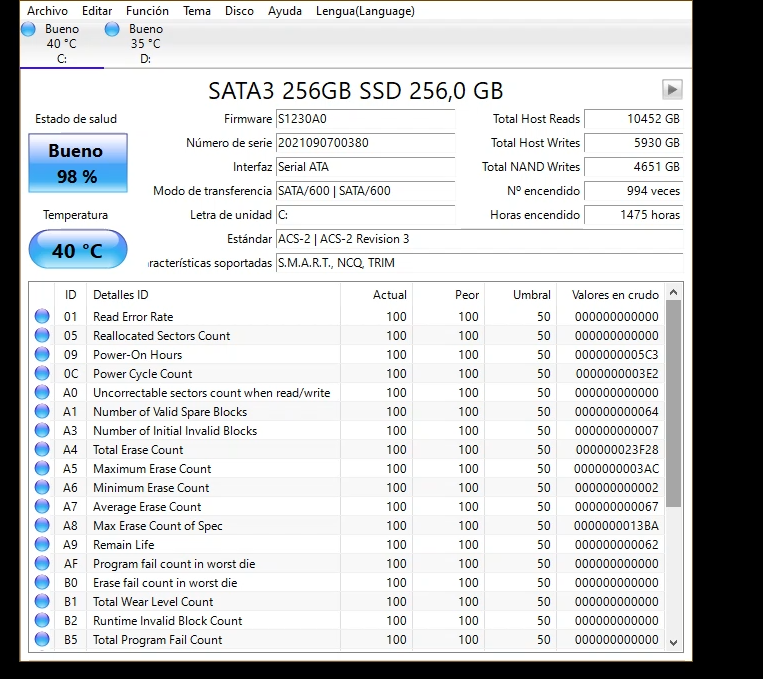Click status icon for Power Cycle Count
The width and height of the screenshot is (763, 679).
(42, 373)
